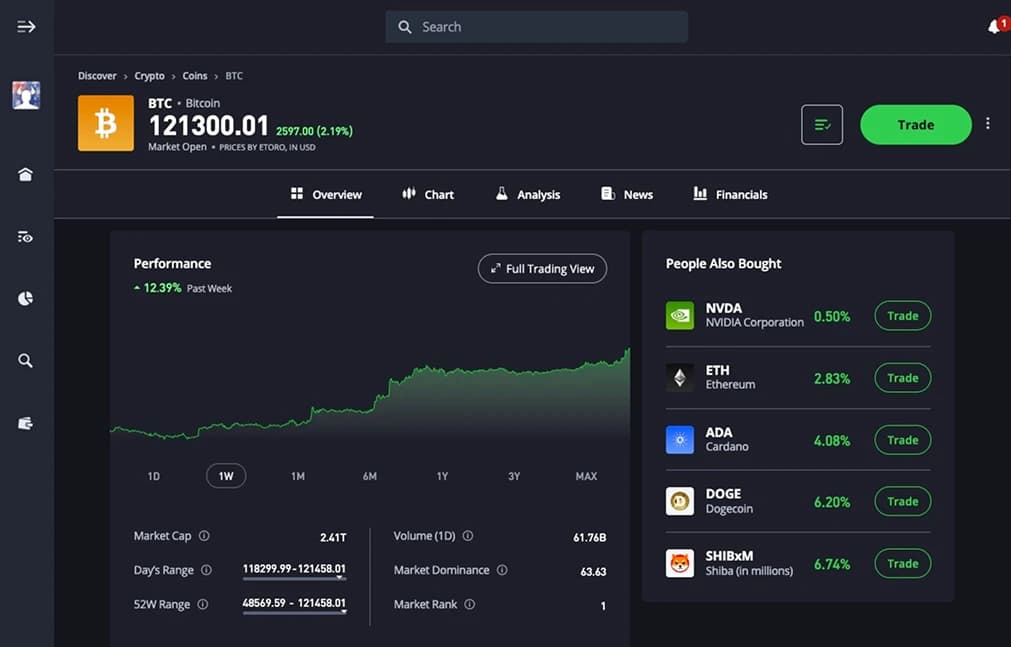Open the Portfolio pie chart icon
The image size is (1011, 647).
pyautogui.click(x=25, y=298)
